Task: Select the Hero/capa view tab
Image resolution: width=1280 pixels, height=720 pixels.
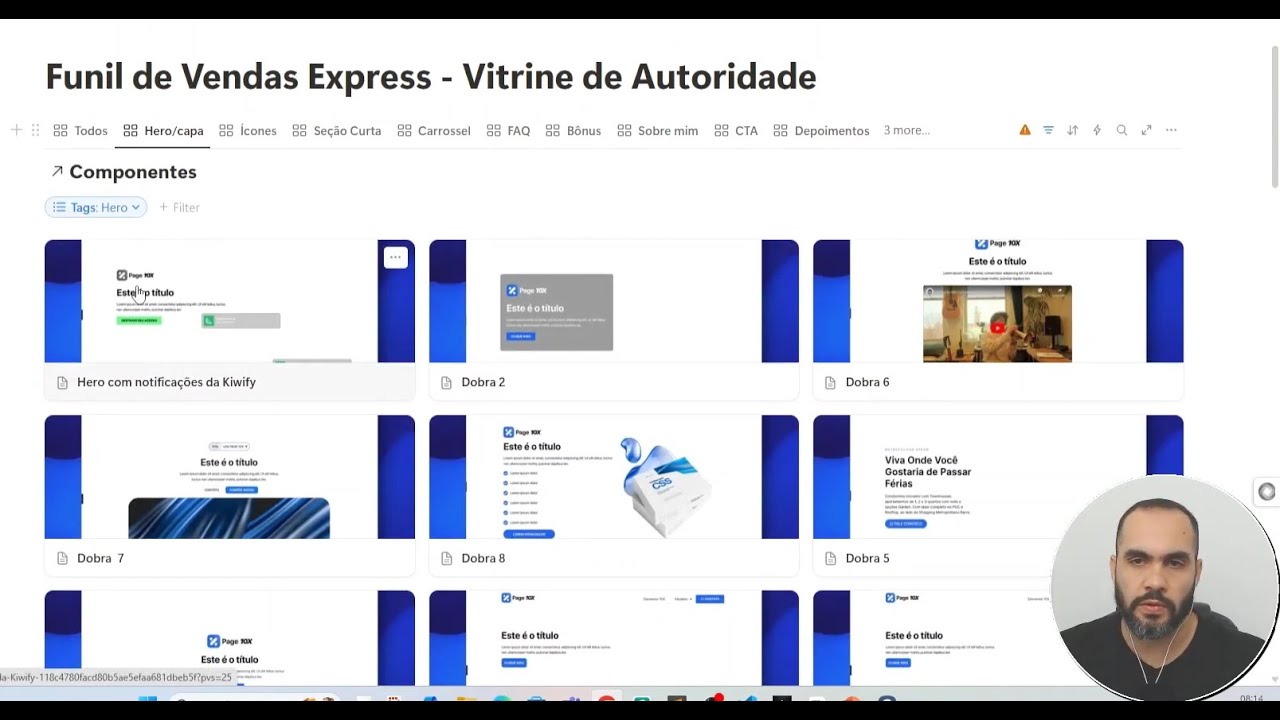Action: click(x=163, y=131)
